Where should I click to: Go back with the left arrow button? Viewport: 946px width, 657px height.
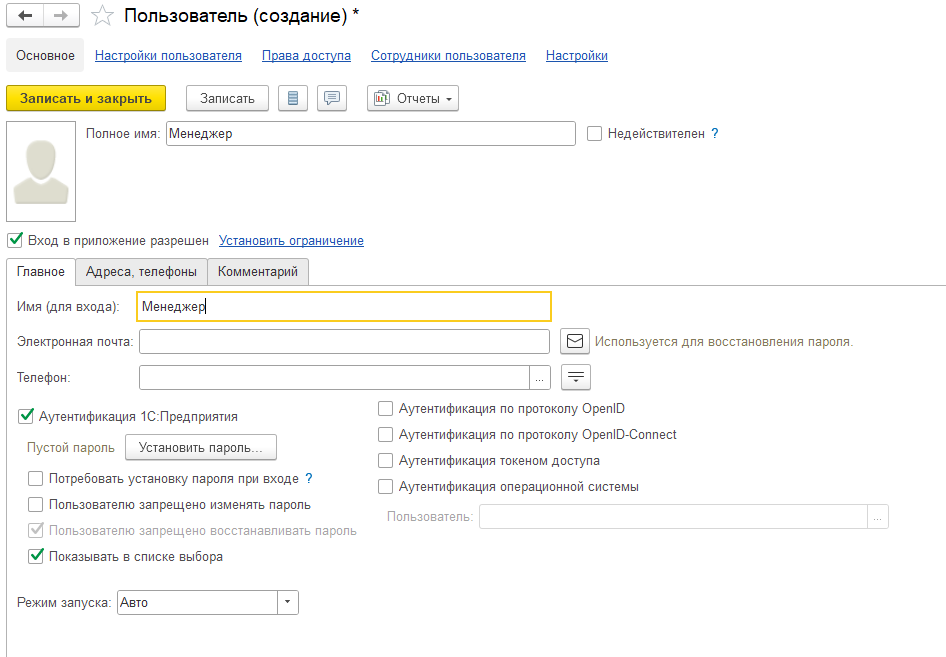[x=25, y=16]
